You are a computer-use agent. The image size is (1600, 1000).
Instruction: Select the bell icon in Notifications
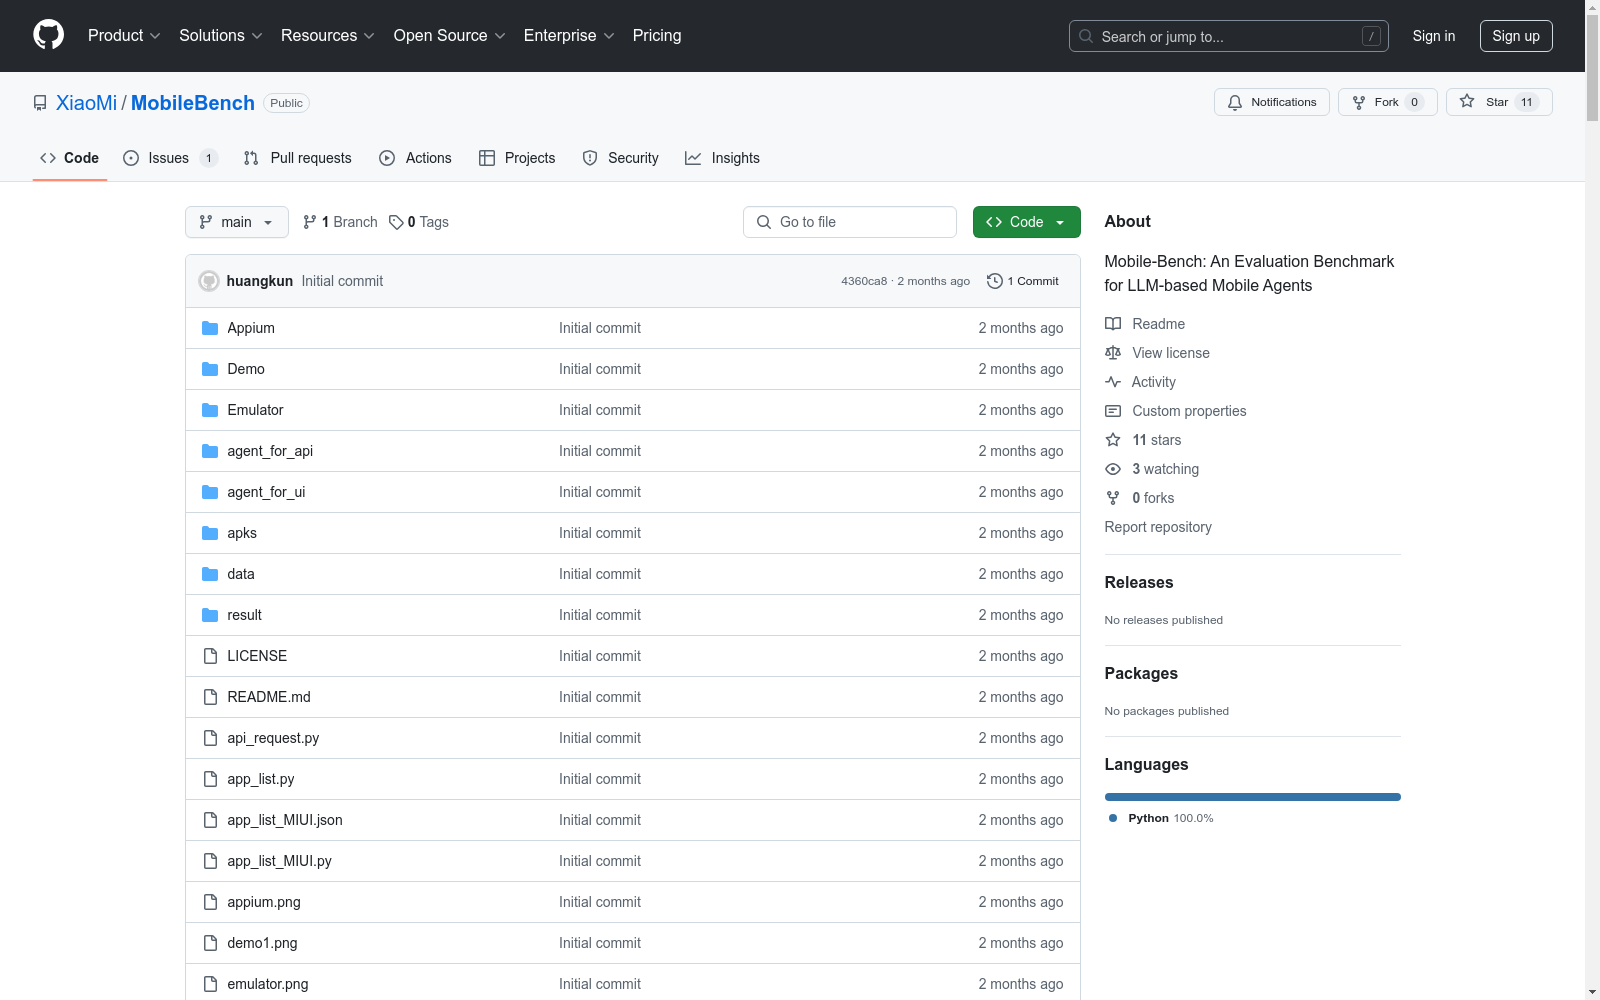(1235, 102)
